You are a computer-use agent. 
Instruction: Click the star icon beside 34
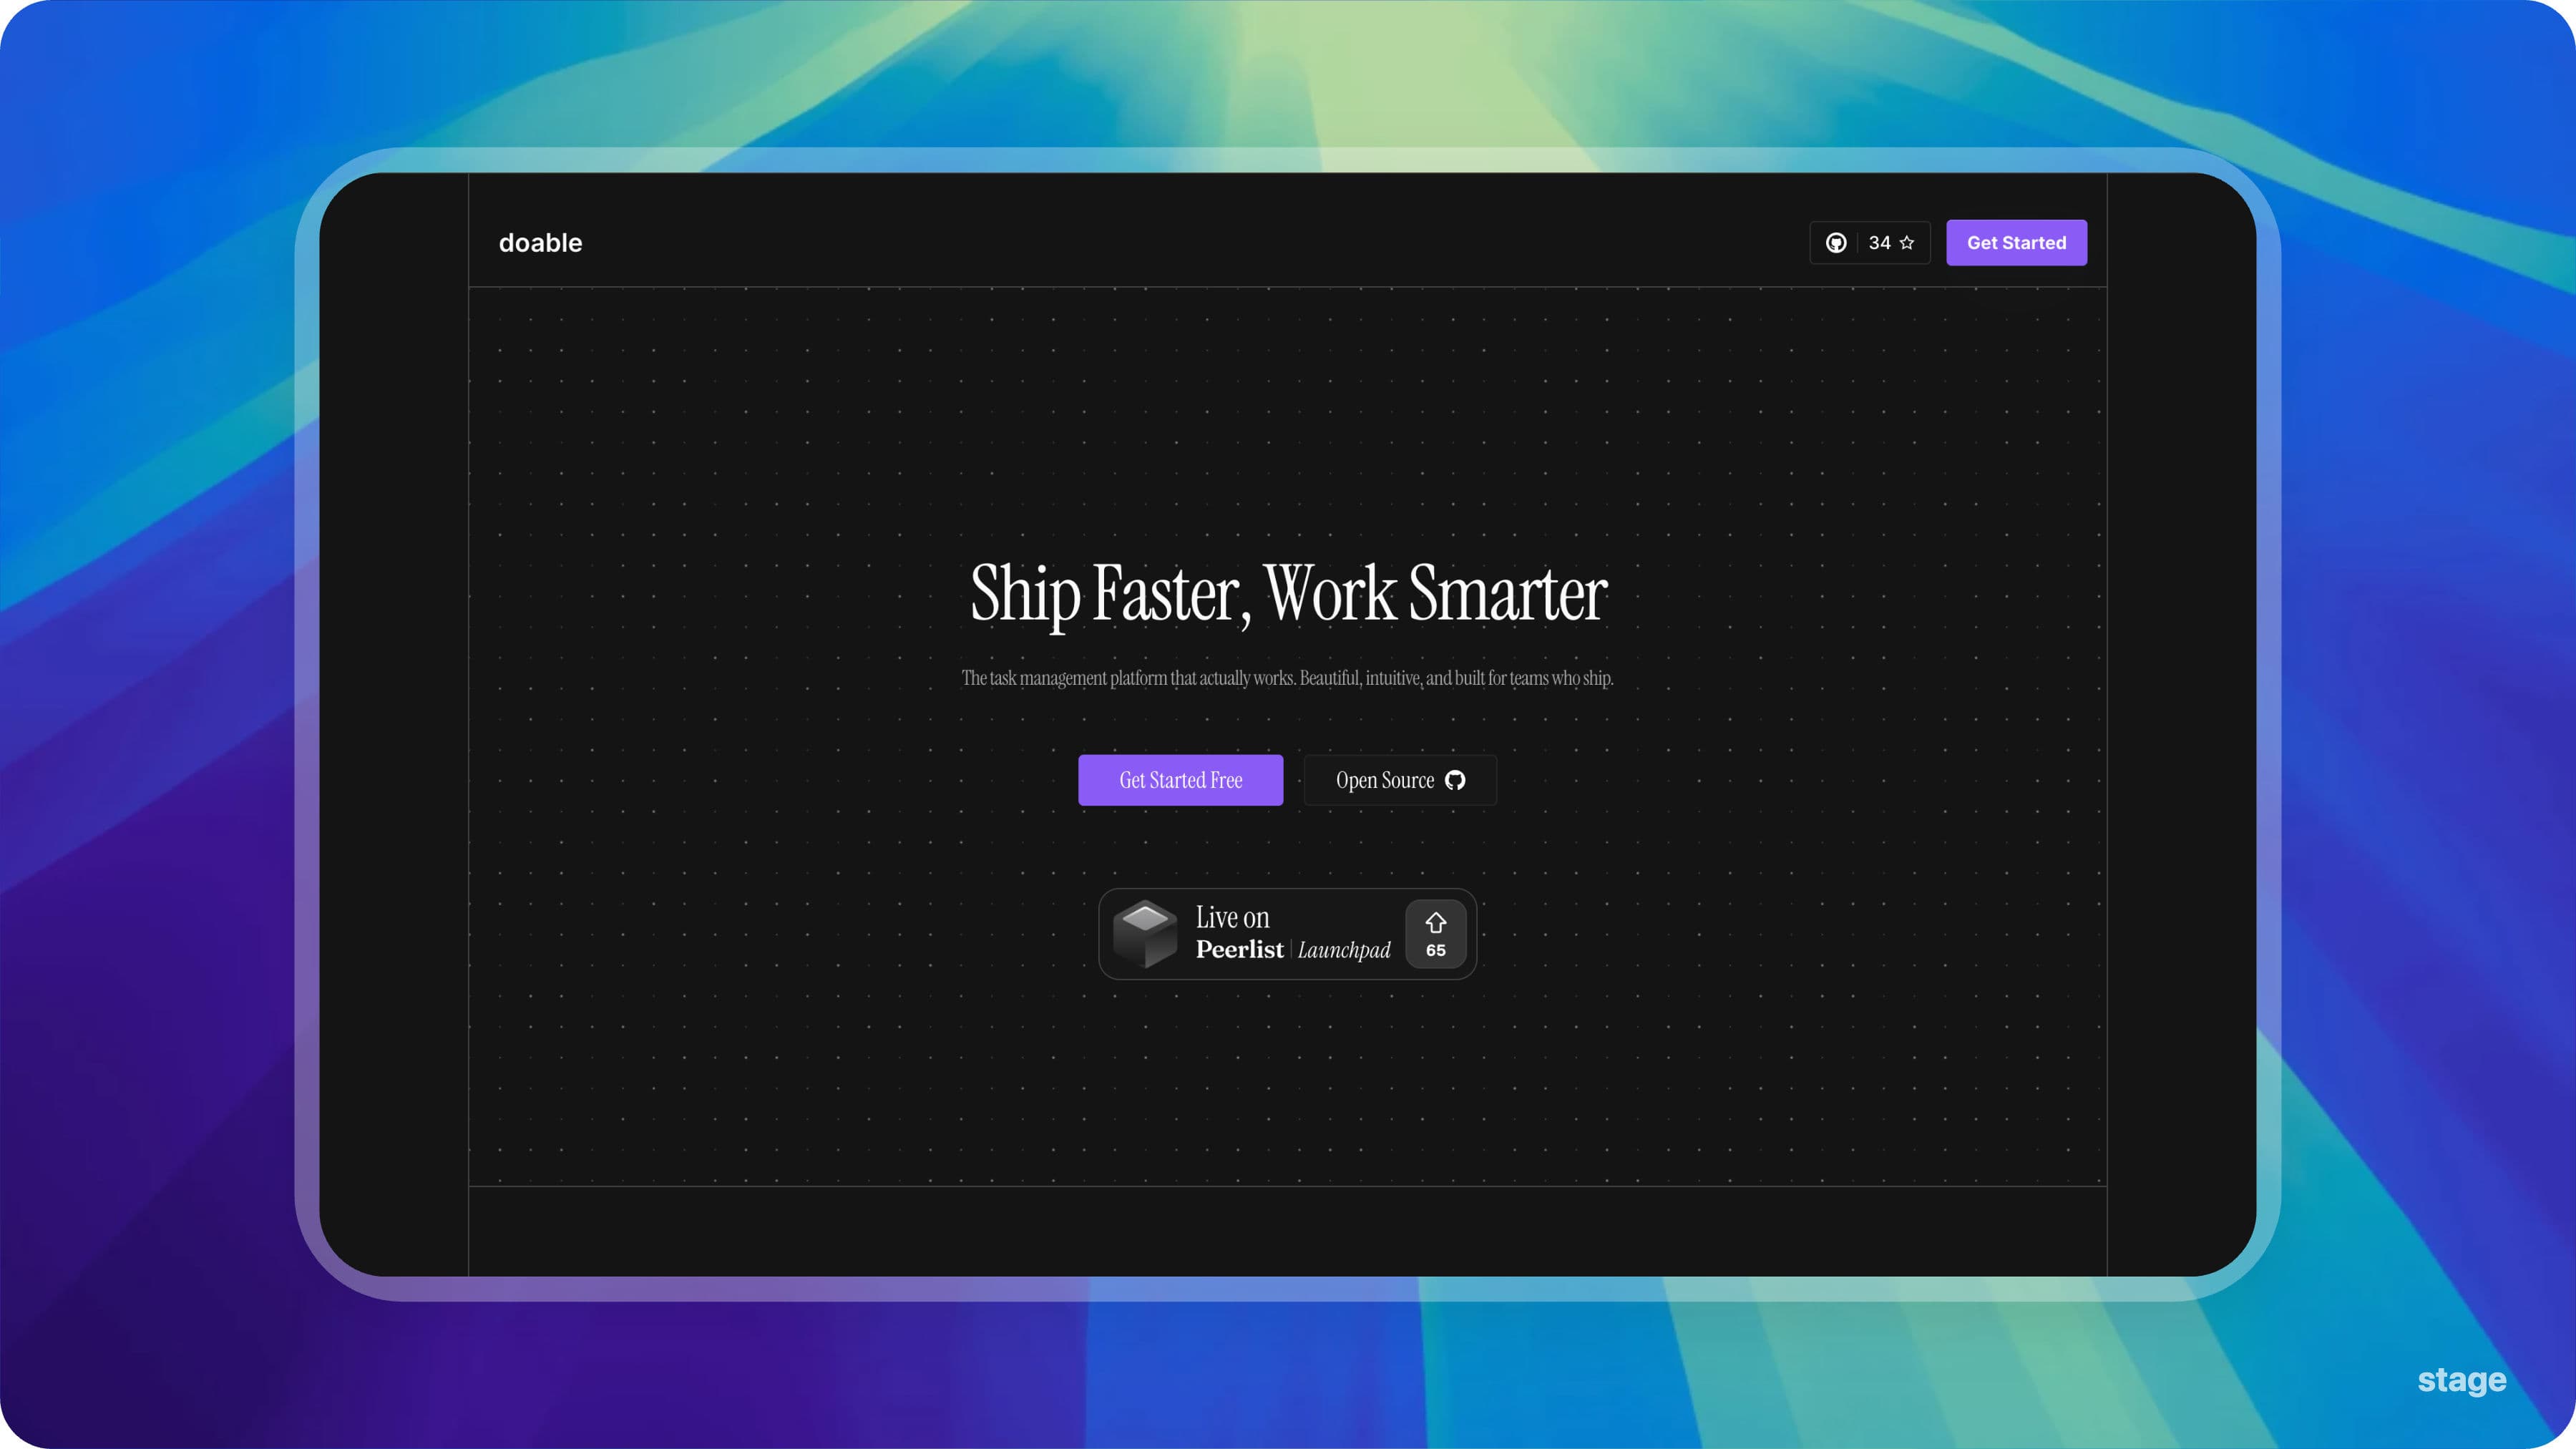click(1907, 243)
